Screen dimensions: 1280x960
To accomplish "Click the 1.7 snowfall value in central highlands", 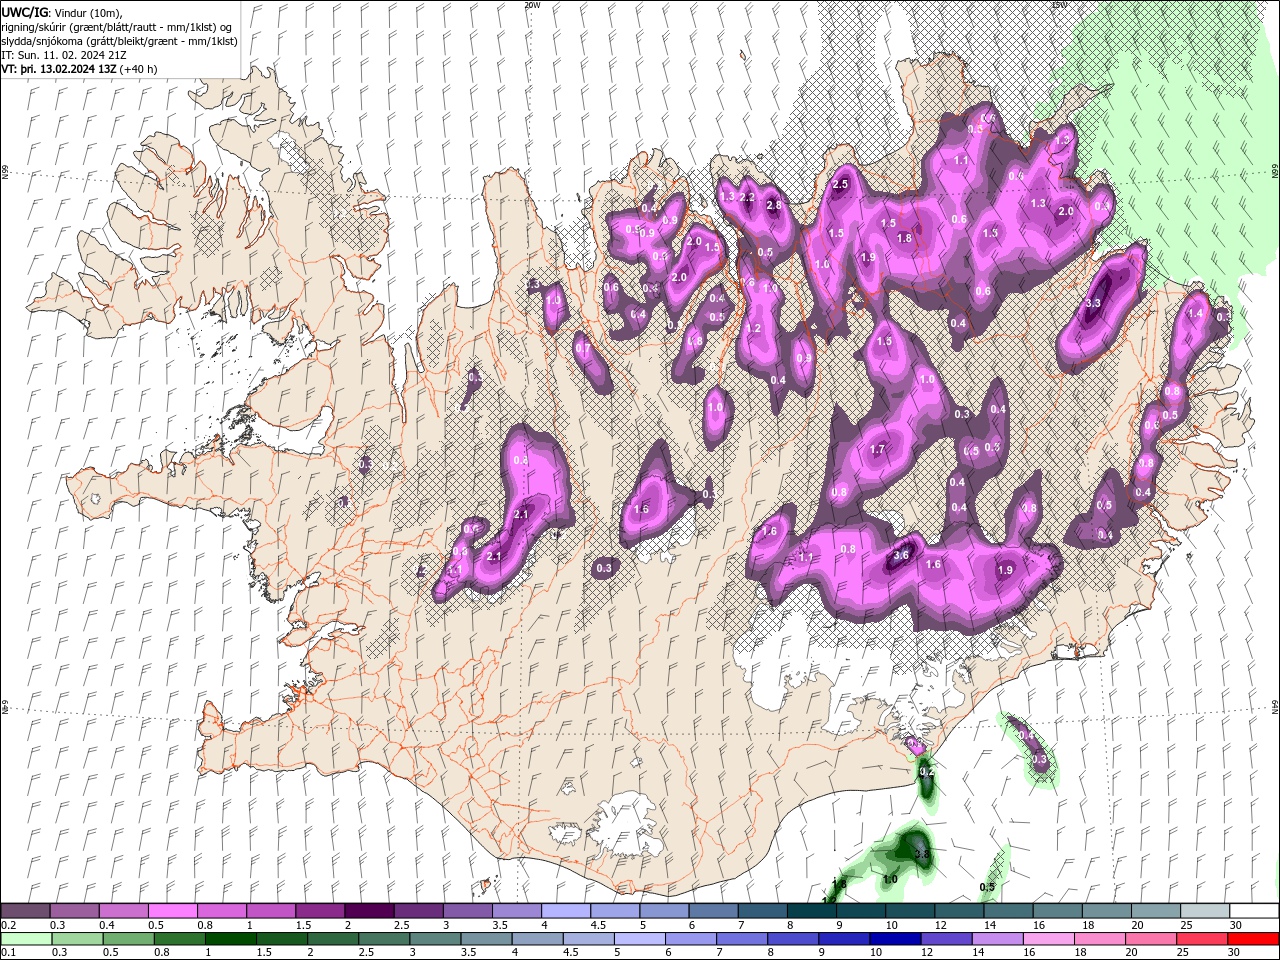I will pyautogui.click(x=878, y=449).
